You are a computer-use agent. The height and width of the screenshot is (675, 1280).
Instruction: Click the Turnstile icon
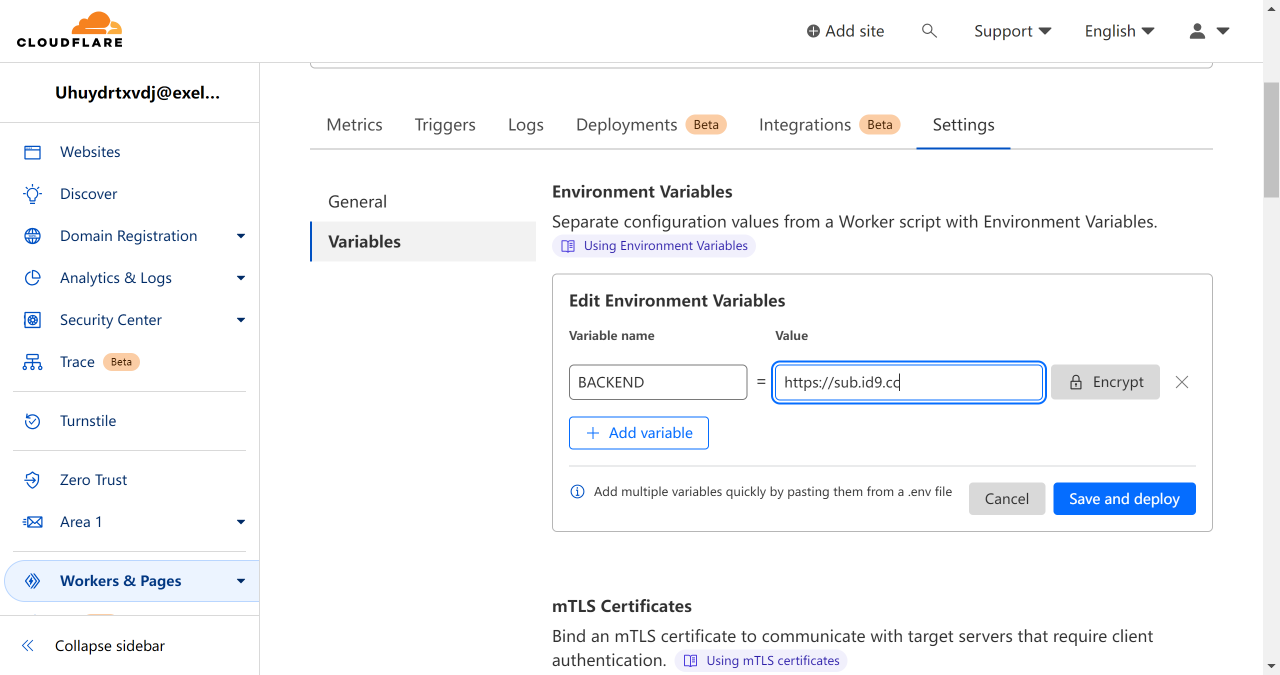pos(33,421)
